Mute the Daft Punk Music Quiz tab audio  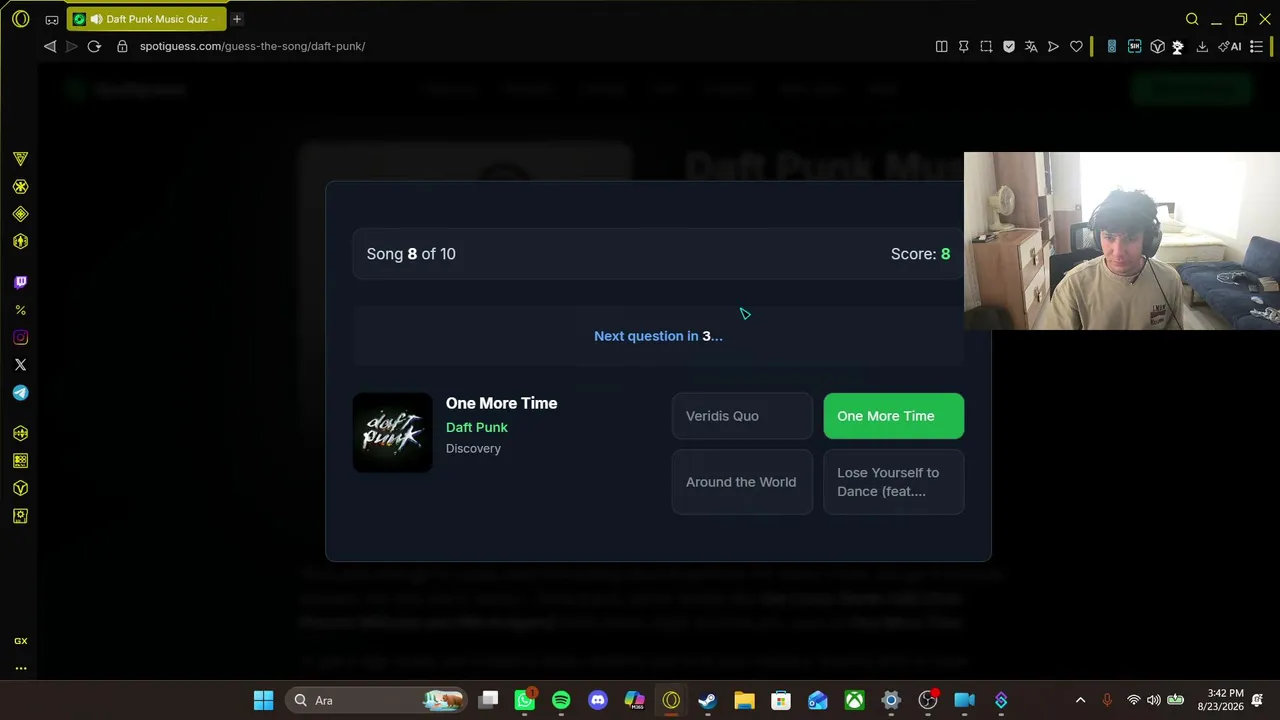pos(96,19)
